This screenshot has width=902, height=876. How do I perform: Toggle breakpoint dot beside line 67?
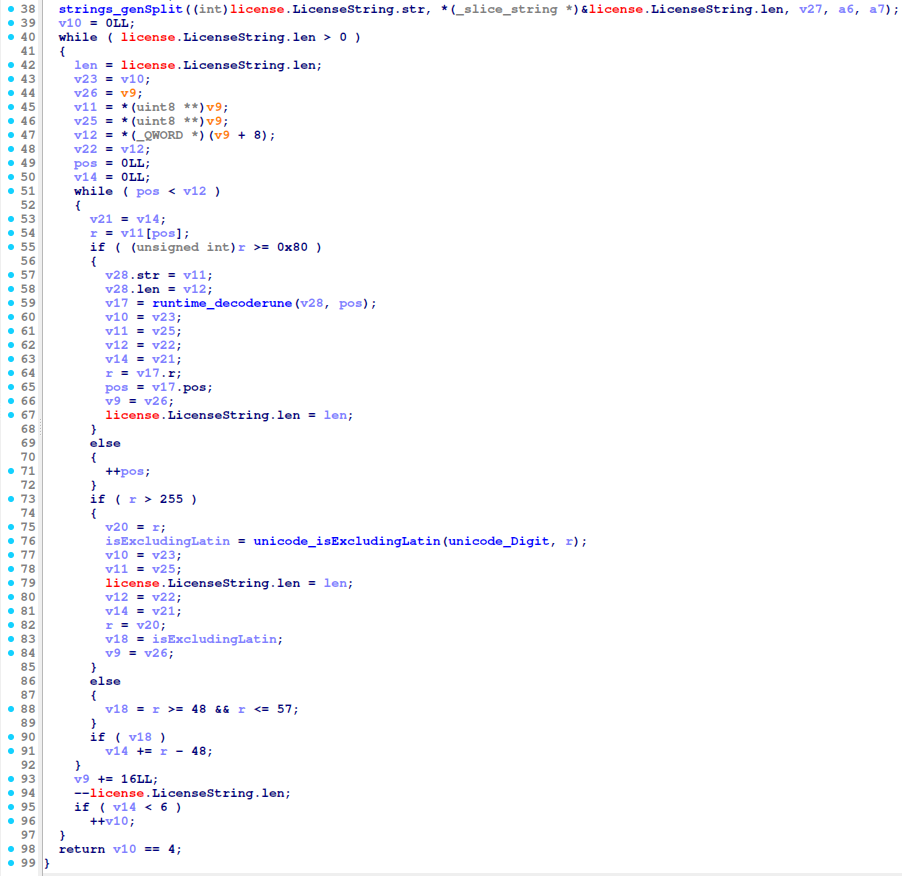pyautogui.click(x=10, y=415)
